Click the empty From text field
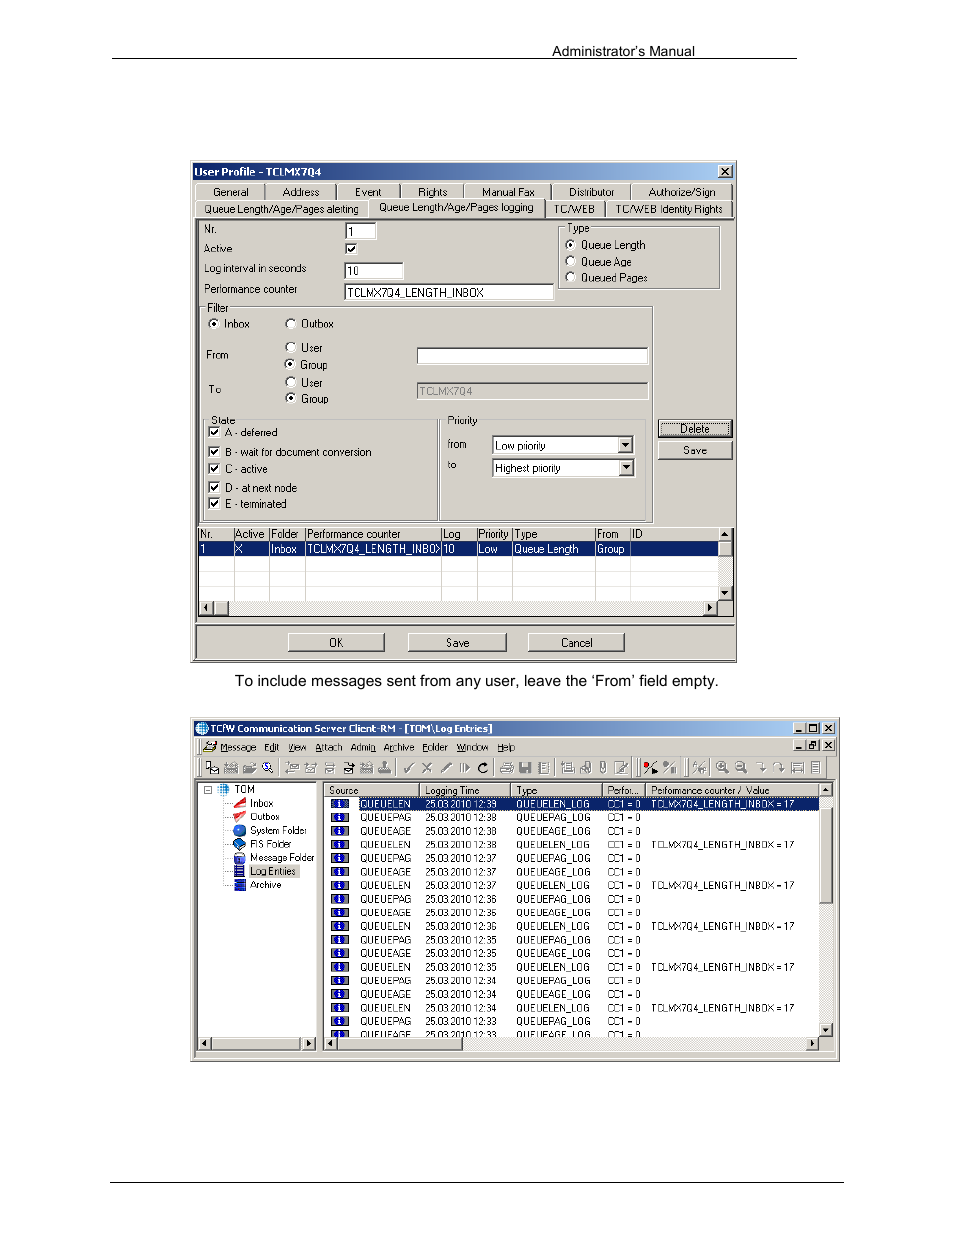Image resolution: width=954 pixels, height=1235 pixels. pos(532,356)
